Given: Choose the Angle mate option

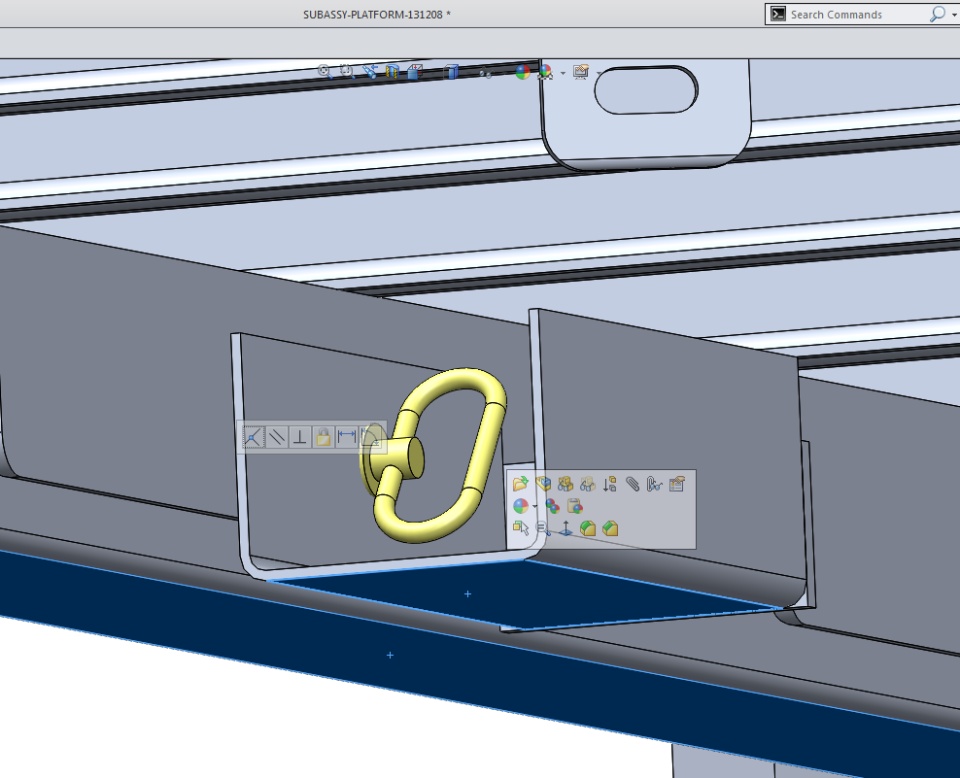Looking at the screenshot, I should [371, 437].
